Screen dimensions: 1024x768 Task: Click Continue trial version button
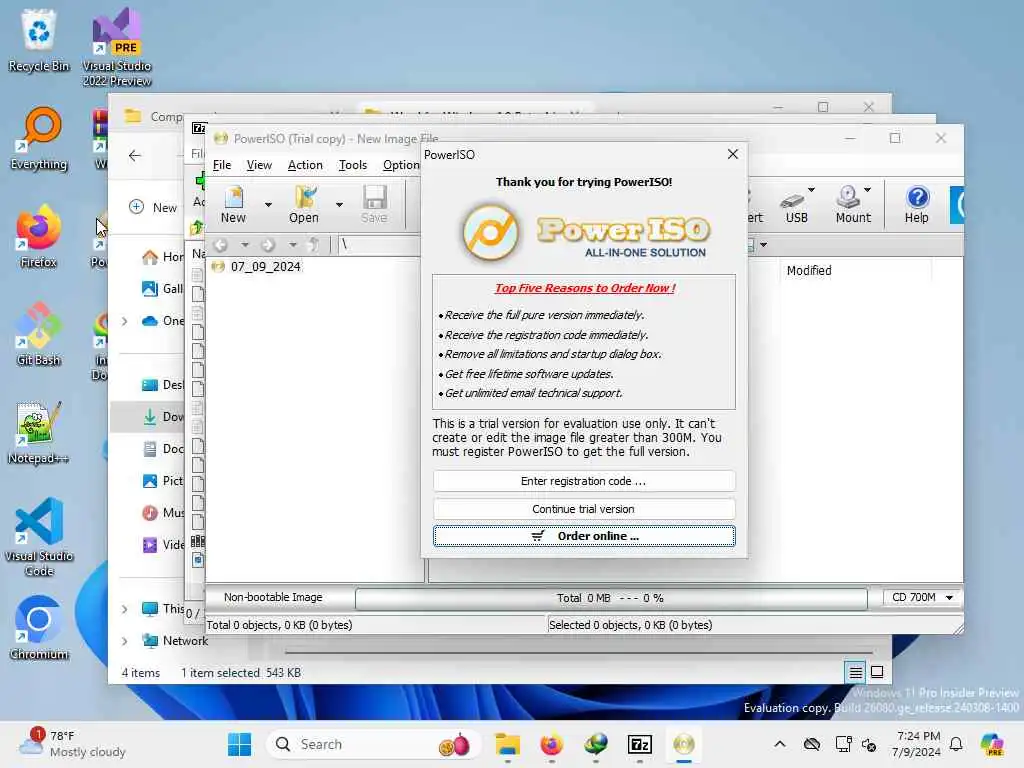tap(584, 509)
